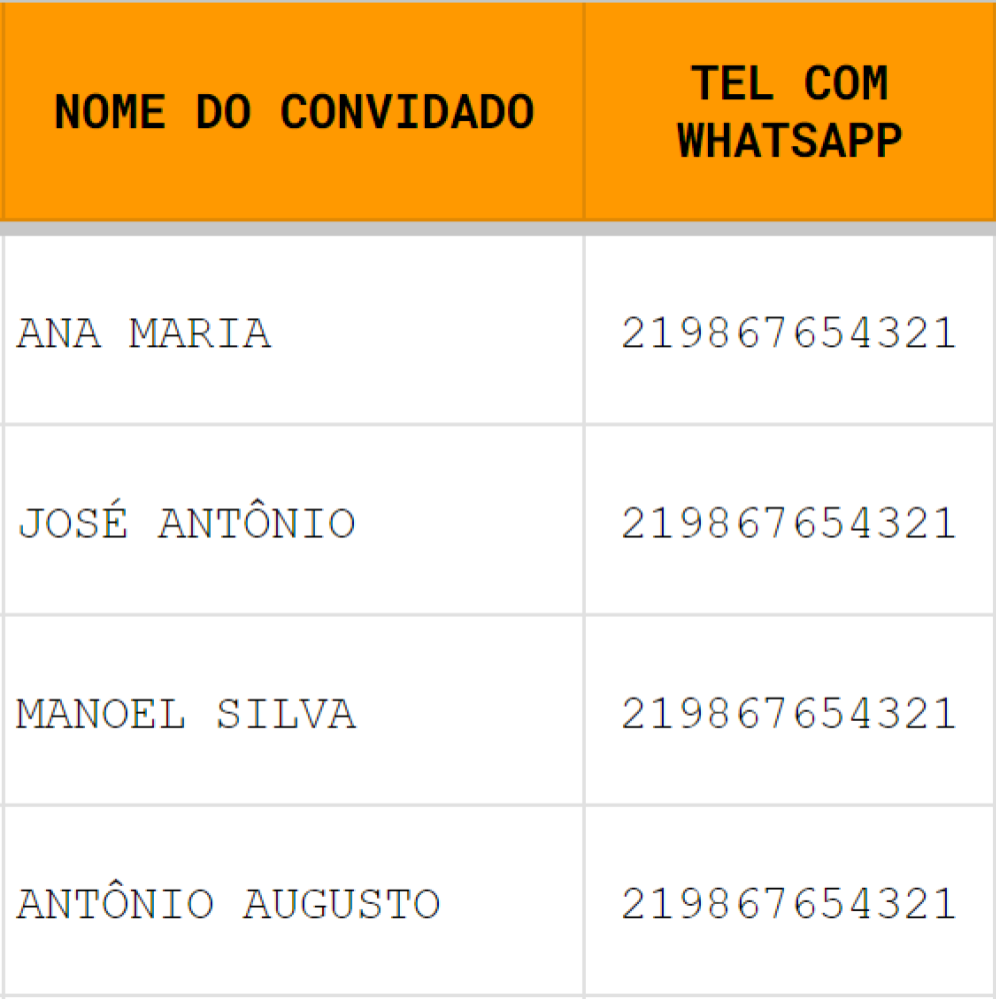Select the phone number in ANA MARIA's row
The width and height of the screenshot is (1000, 1000).
(790, 333)
